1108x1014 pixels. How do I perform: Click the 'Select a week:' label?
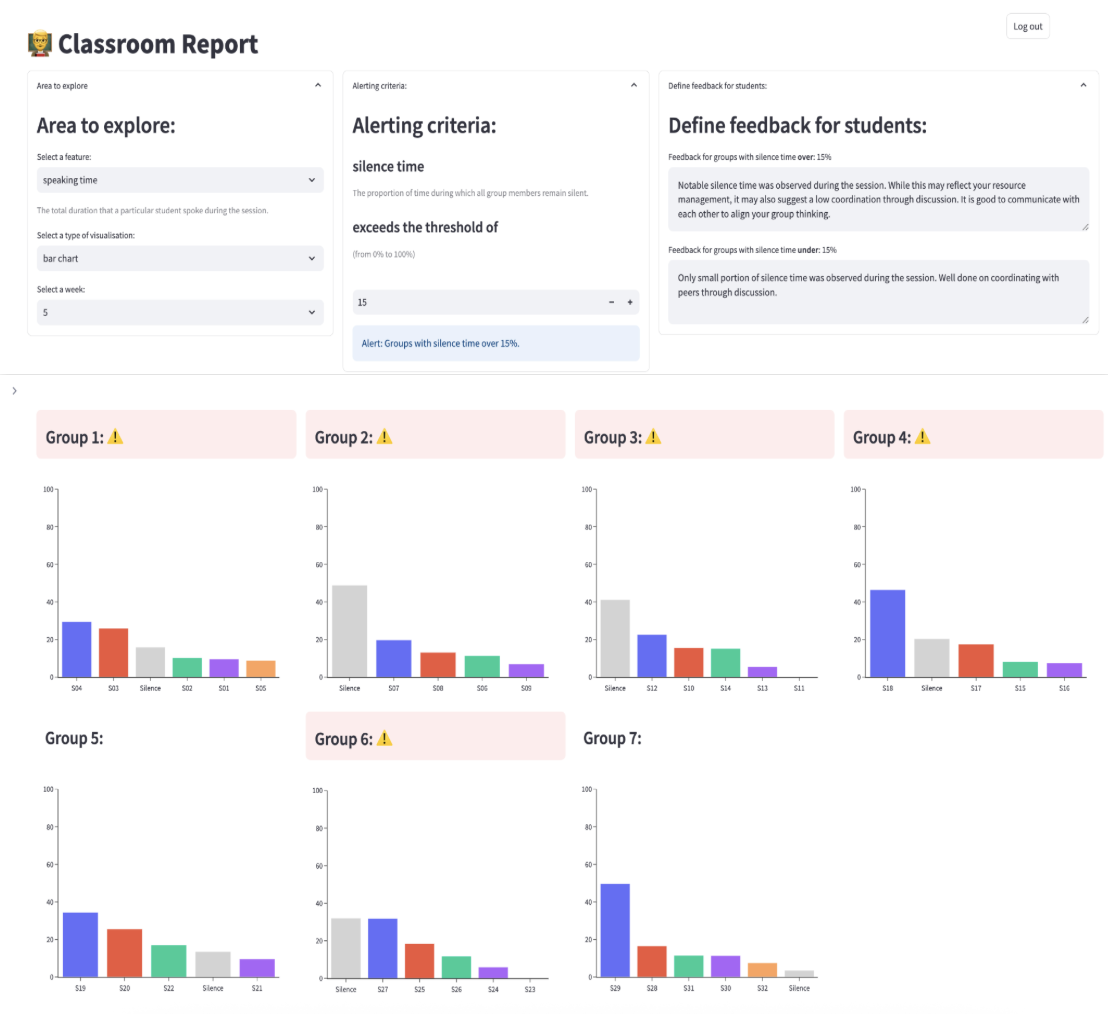pyautogui.click(x=61, y=290)
